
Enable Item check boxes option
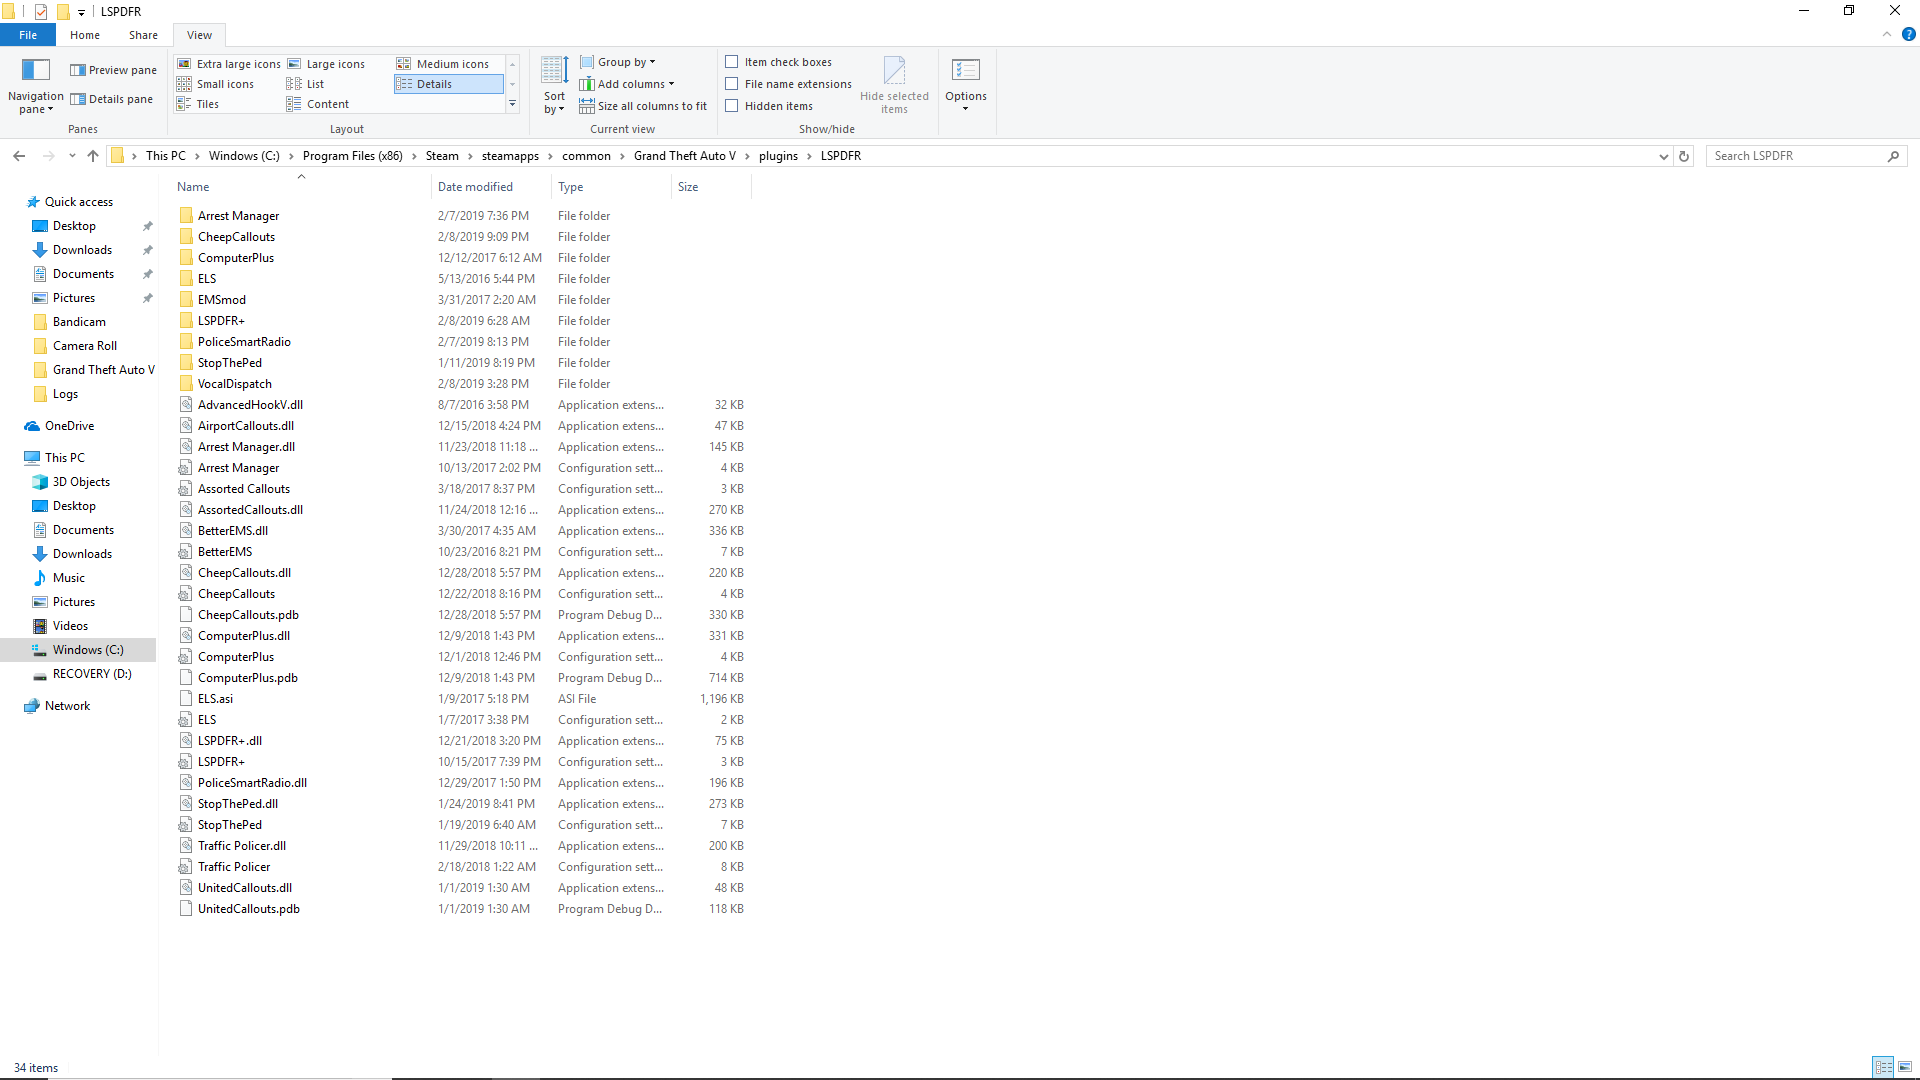(x=732, y=62)
